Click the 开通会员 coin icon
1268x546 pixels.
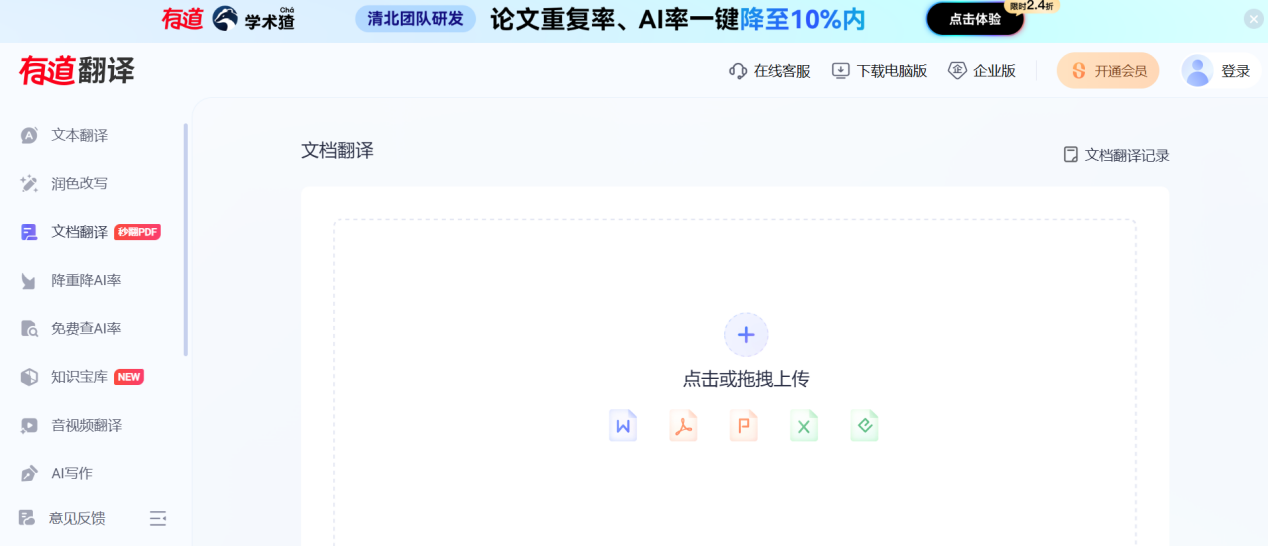click(1078, 71)
